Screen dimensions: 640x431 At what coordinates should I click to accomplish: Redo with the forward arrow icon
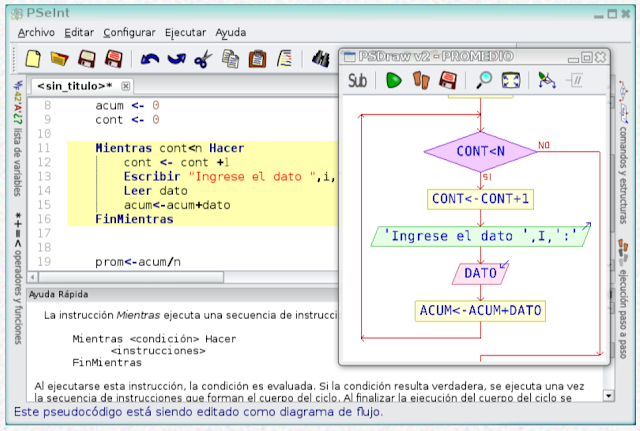pyautogui.click(x=176, y=59)
